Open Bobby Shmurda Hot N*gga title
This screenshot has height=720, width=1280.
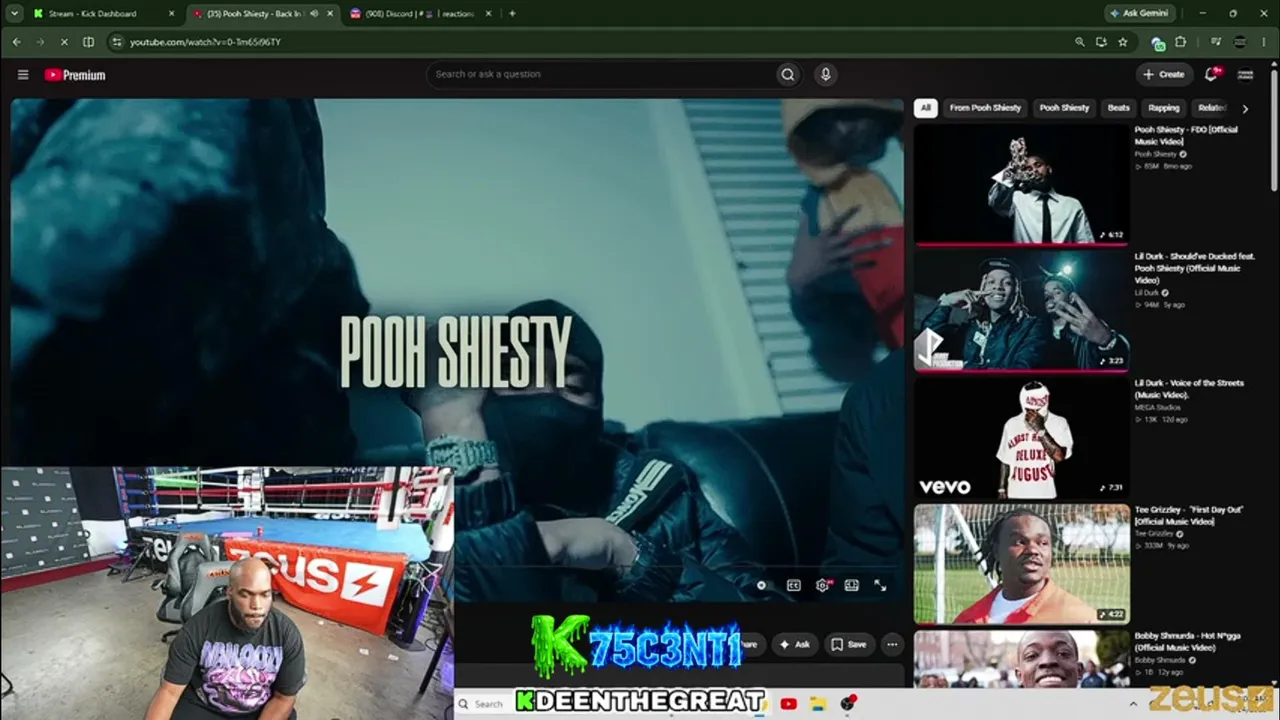pos(1186,642)
